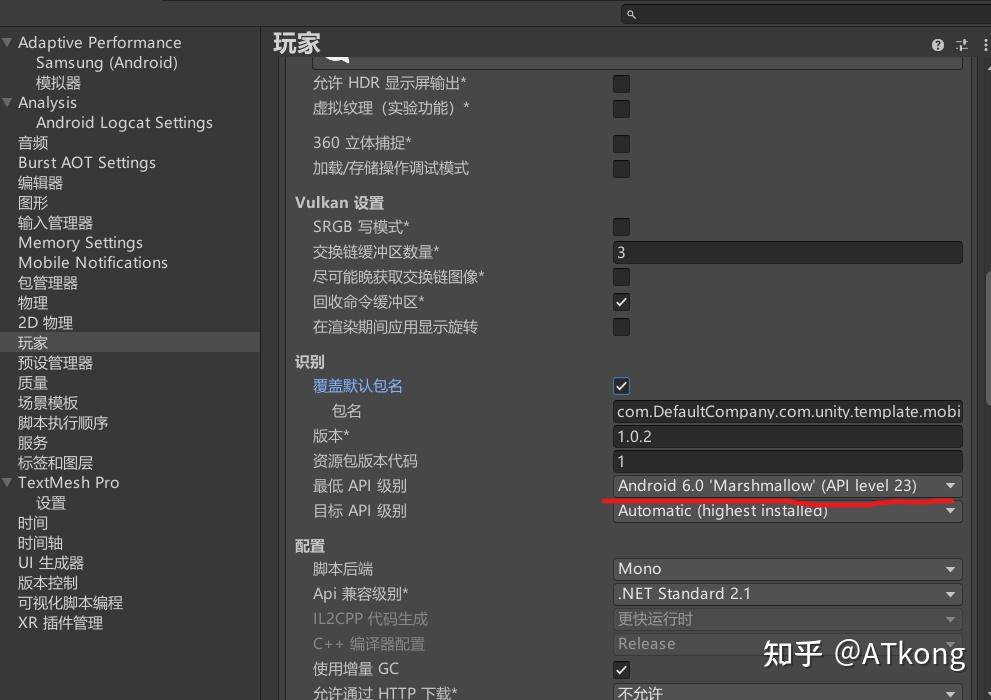991x700 pixels.
Task: Open the 目标 API 级别 dropdown
Action: click(787, 511)
